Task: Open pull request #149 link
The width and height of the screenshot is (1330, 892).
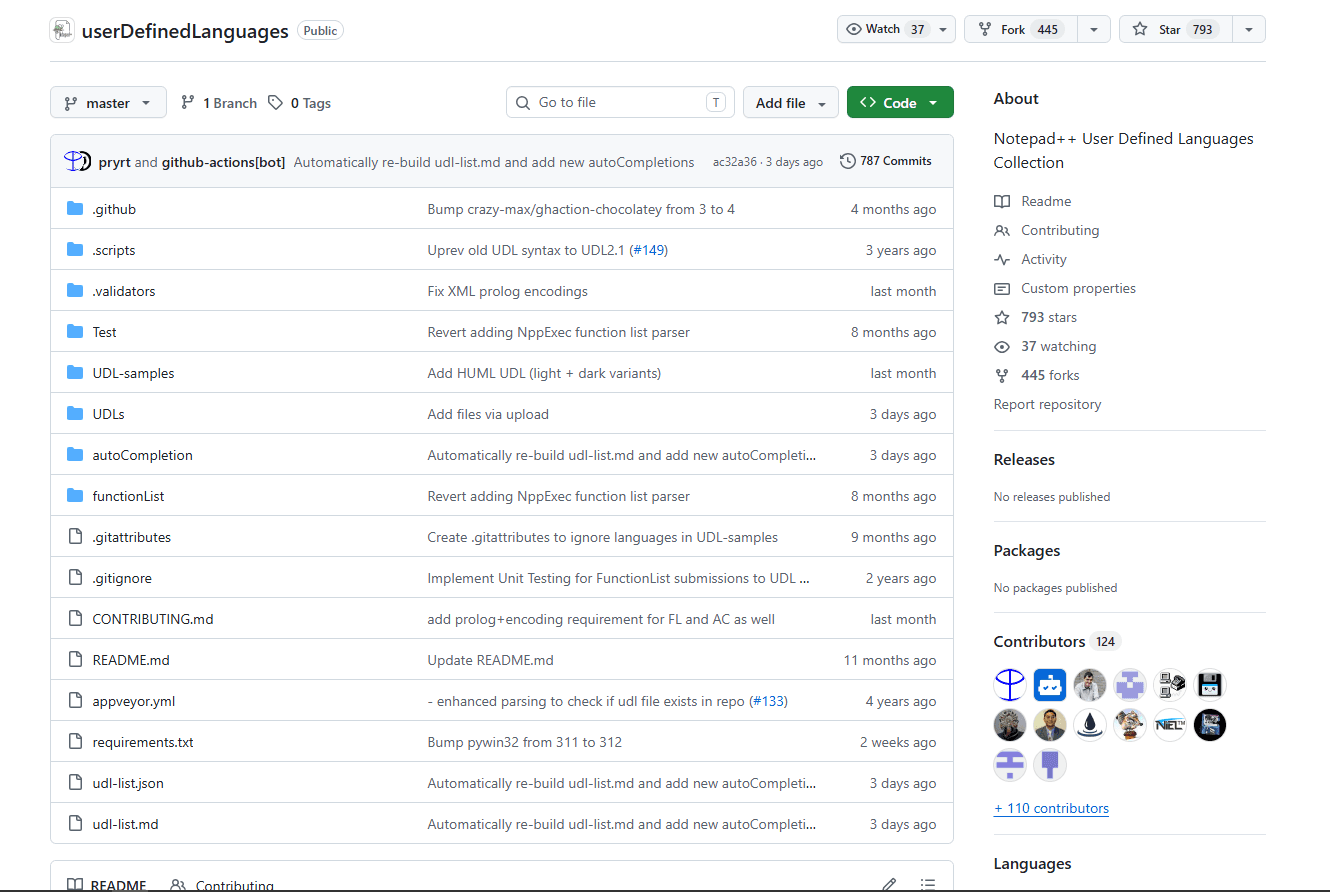Action: 649,250
